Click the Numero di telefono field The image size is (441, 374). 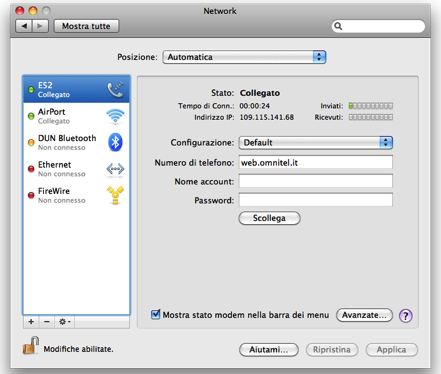[x=316, y=162]
